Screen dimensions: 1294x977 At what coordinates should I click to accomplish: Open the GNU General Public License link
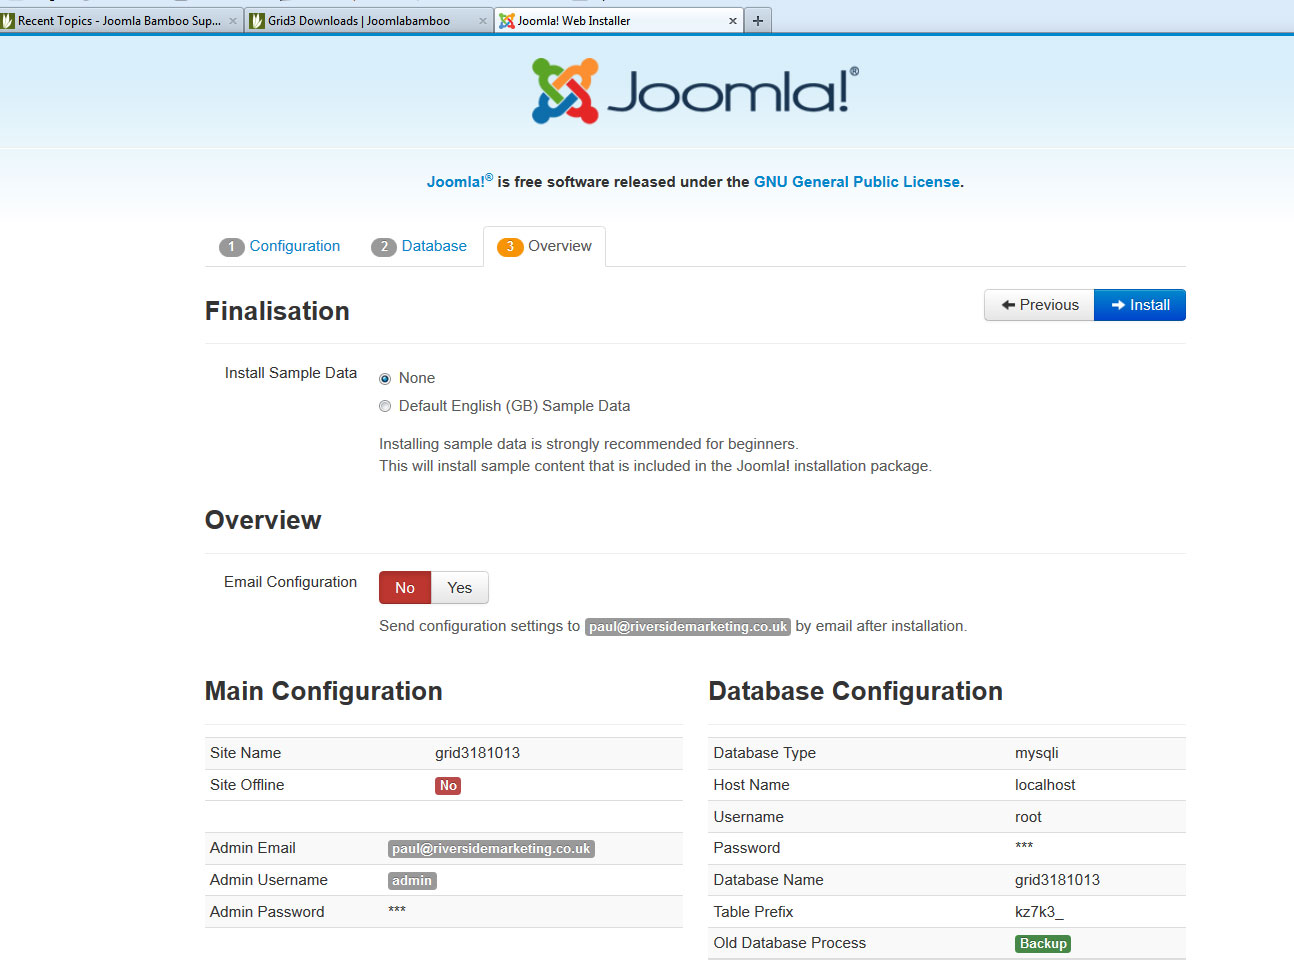click(x=857, y=182)
